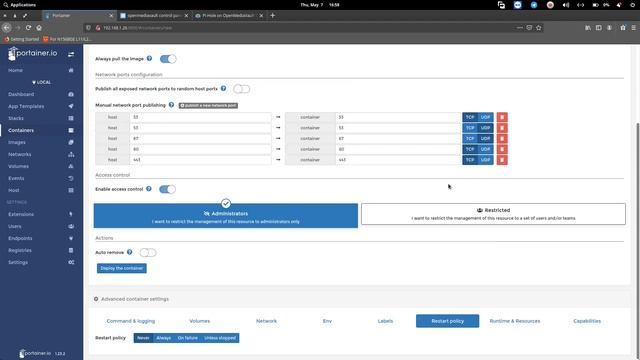Open the Command & logging tab
Viewport: 640px width, 360px height.
pyautogui.click(x=131, y=321)
